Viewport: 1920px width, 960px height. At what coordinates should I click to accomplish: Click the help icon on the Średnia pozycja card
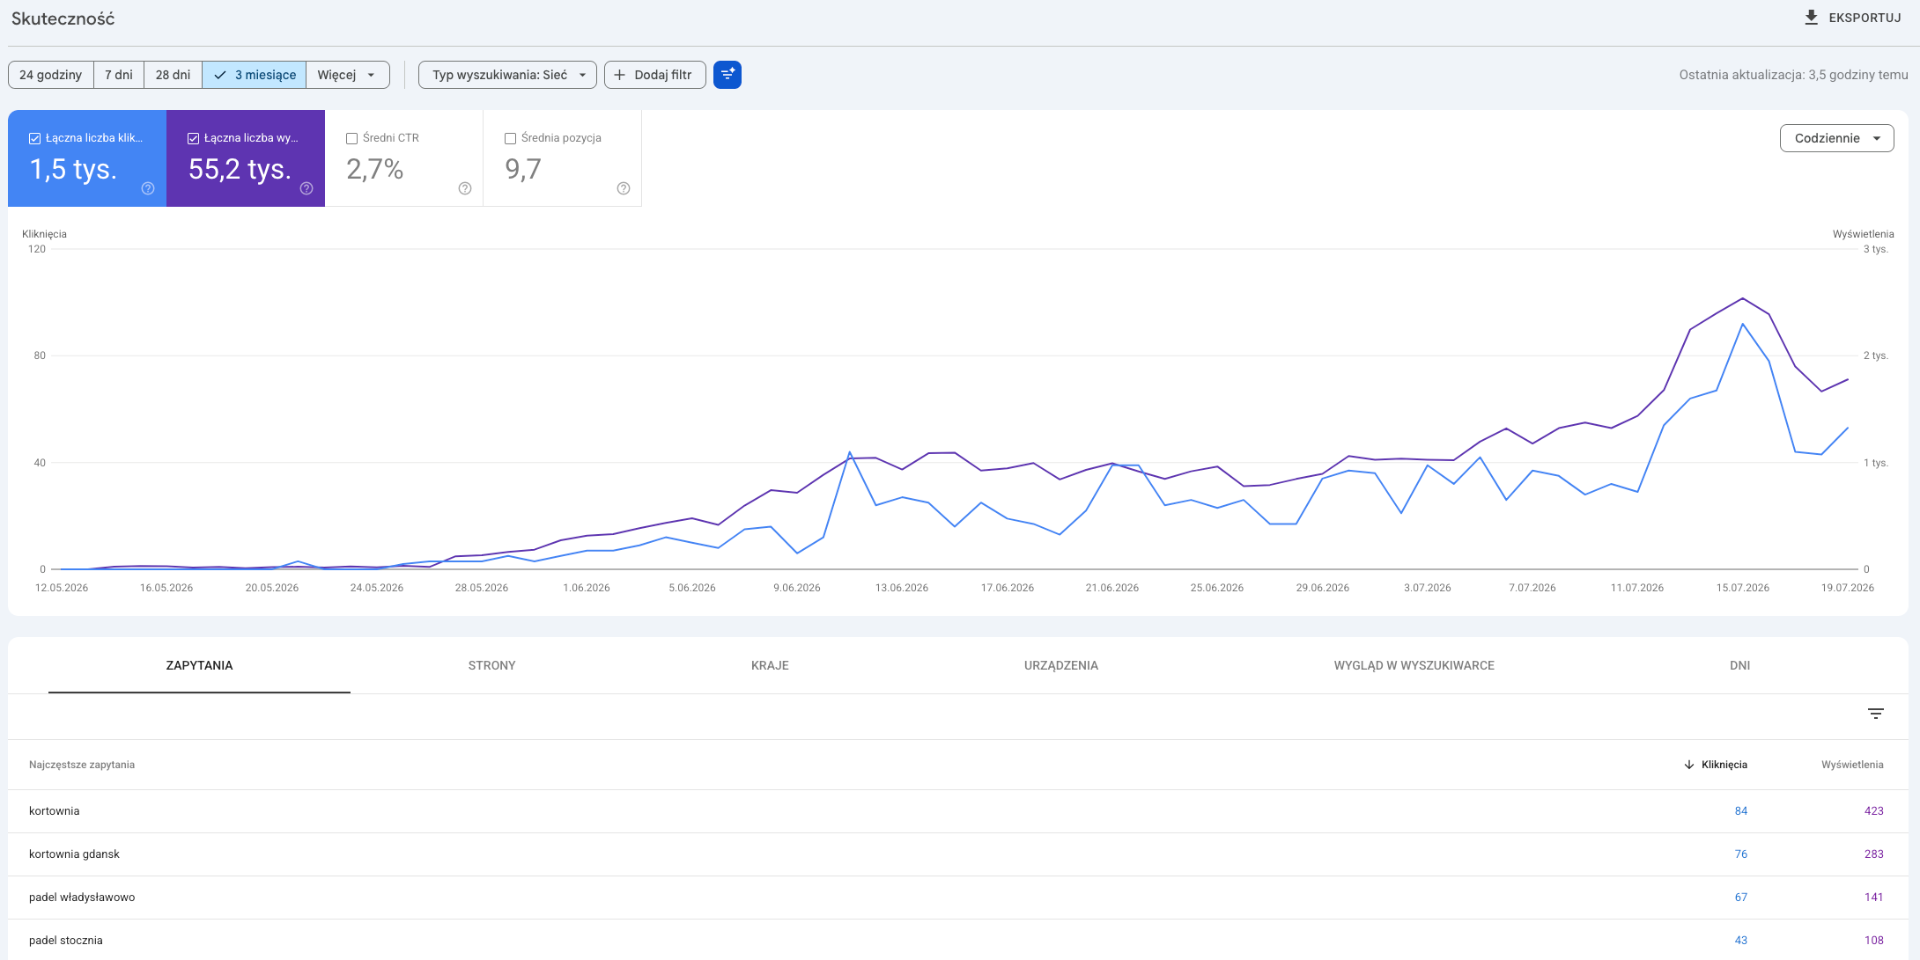pos(624,188)
